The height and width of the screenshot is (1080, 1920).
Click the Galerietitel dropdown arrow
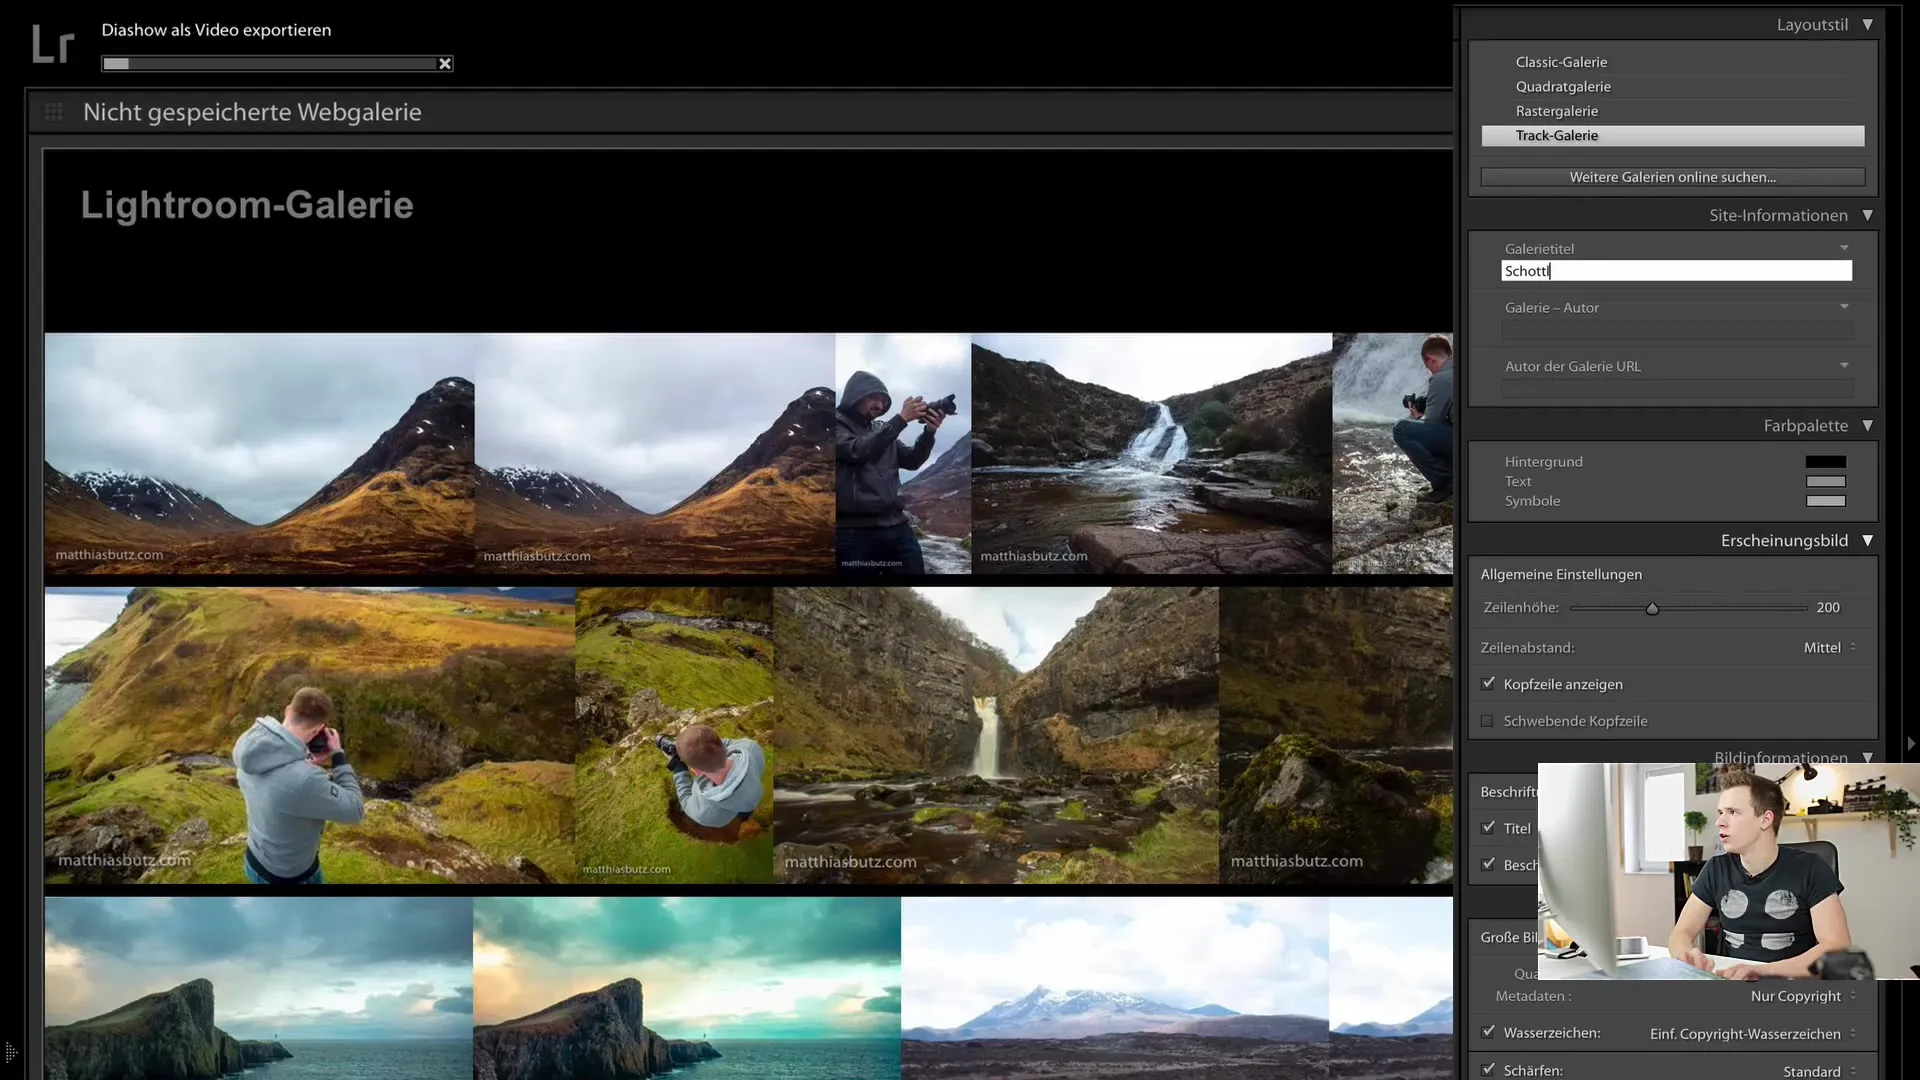pos(1846,248)
